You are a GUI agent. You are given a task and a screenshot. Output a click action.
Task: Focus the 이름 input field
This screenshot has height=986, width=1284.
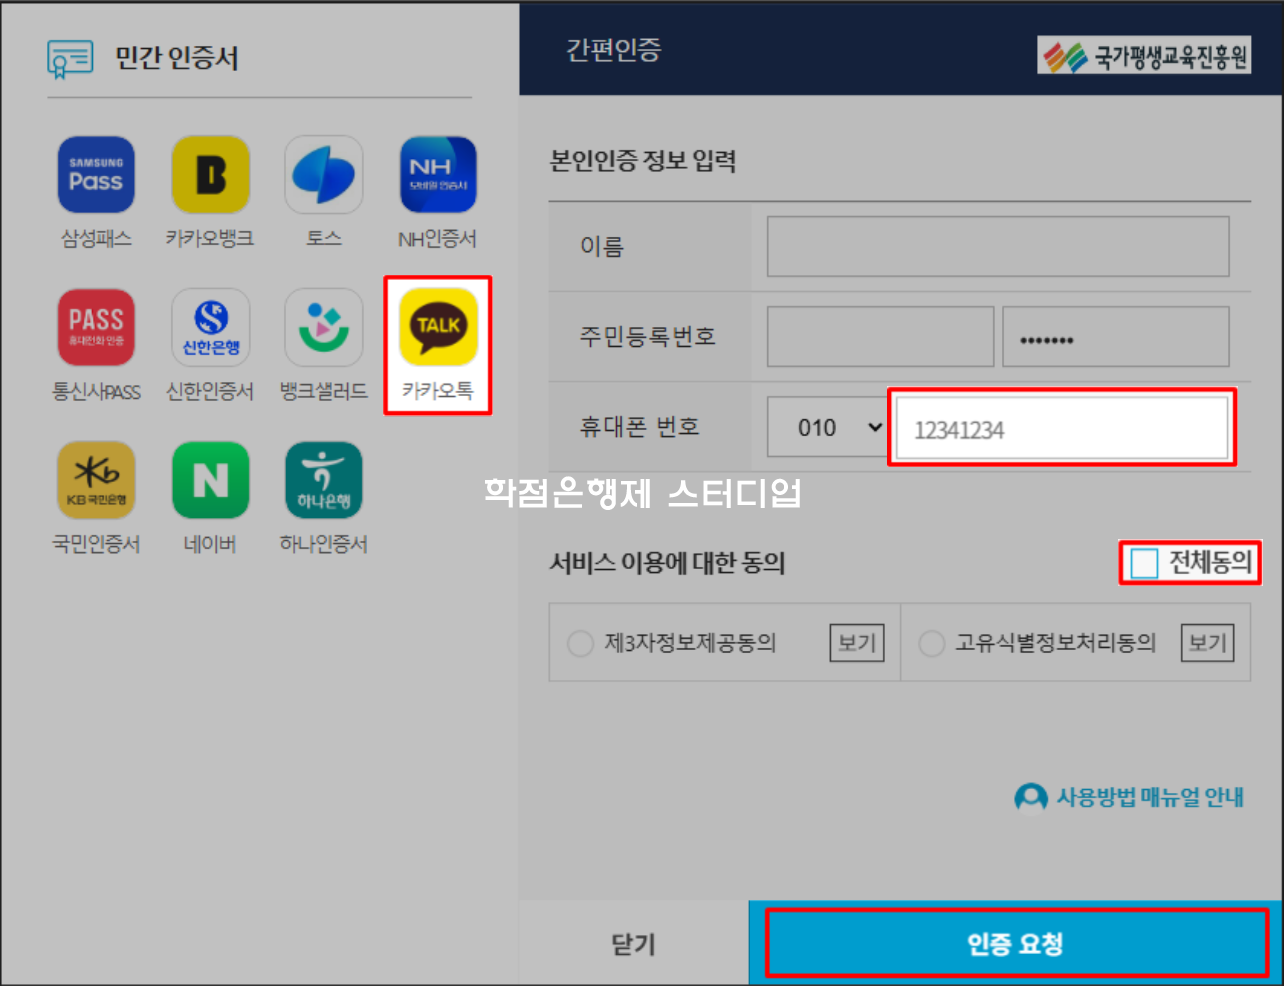[998, 246]
